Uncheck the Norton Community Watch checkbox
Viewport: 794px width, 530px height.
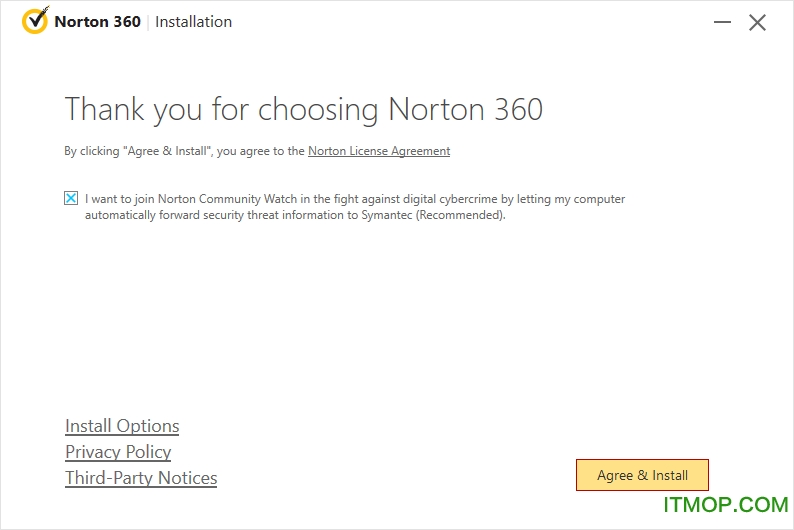pos(71,198)
